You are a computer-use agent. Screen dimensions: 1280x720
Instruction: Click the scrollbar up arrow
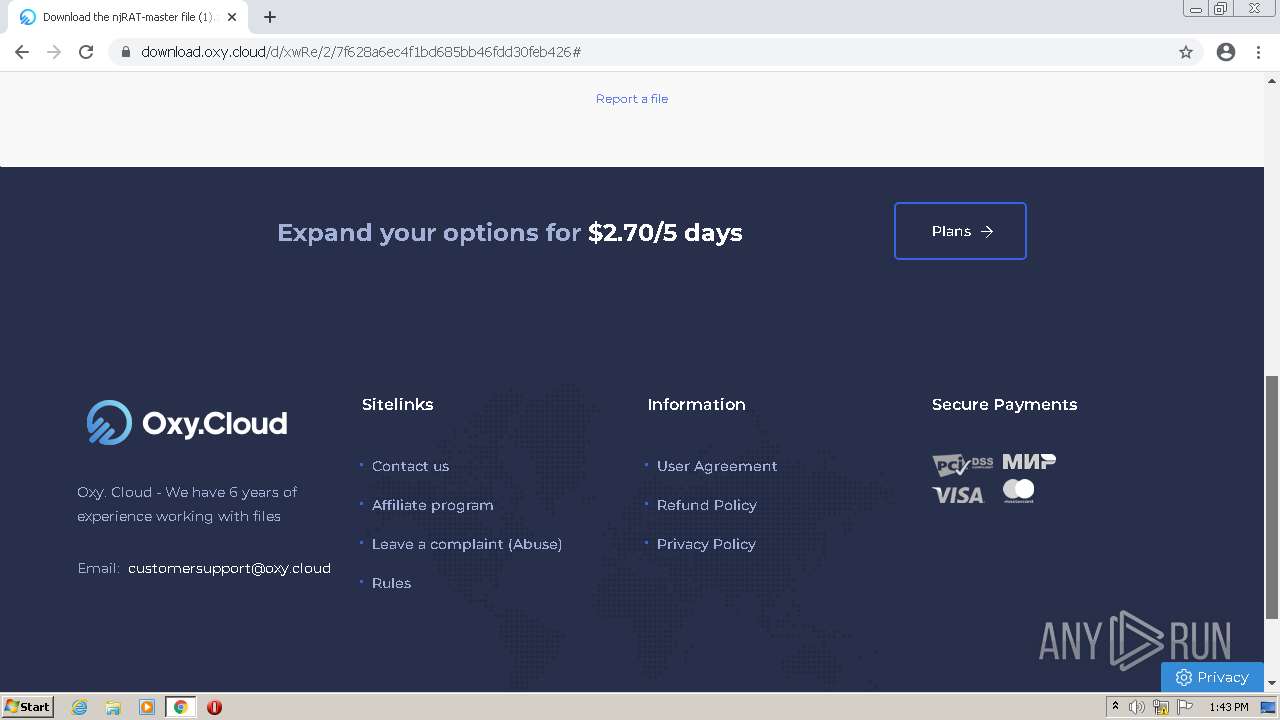tap(1272, 80)
